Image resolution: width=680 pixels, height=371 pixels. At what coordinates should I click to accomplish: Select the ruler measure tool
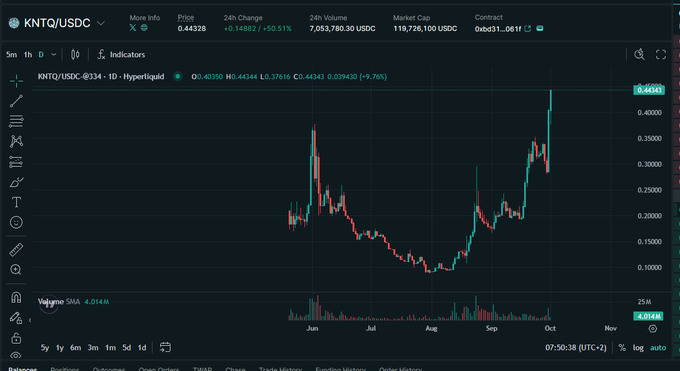16,250
